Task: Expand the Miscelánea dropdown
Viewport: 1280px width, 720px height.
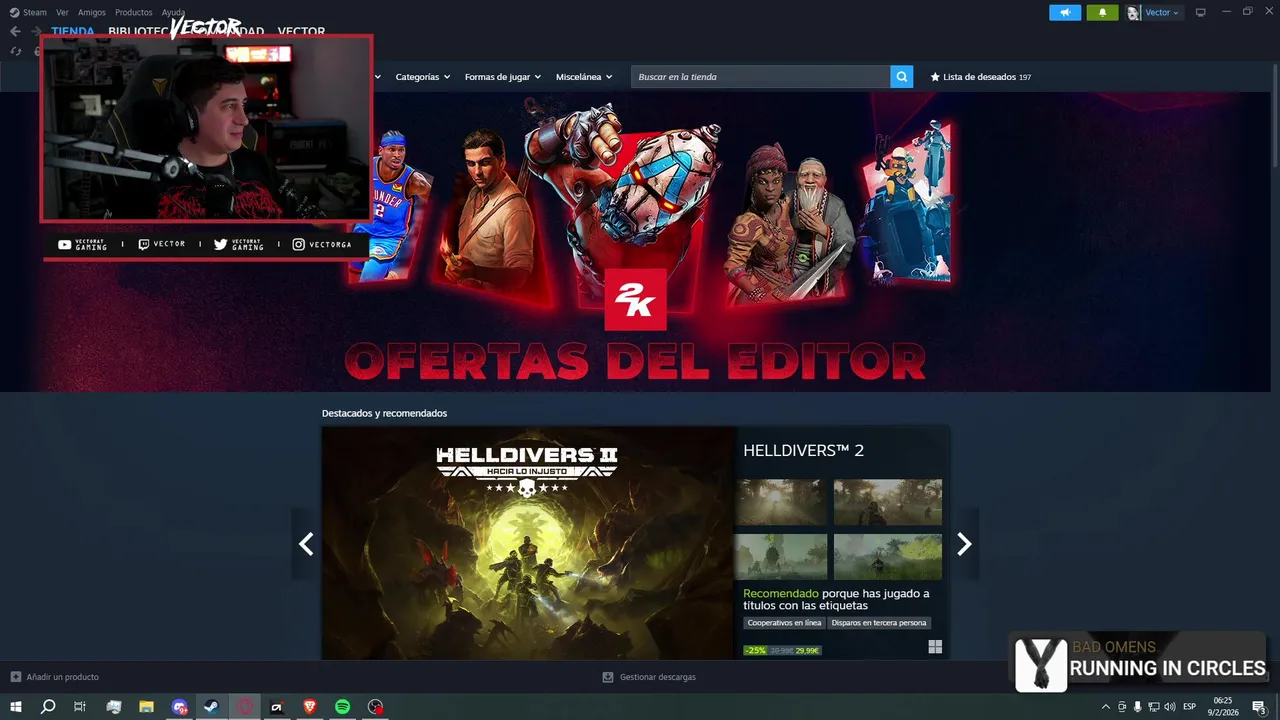Action: [584, 77]
